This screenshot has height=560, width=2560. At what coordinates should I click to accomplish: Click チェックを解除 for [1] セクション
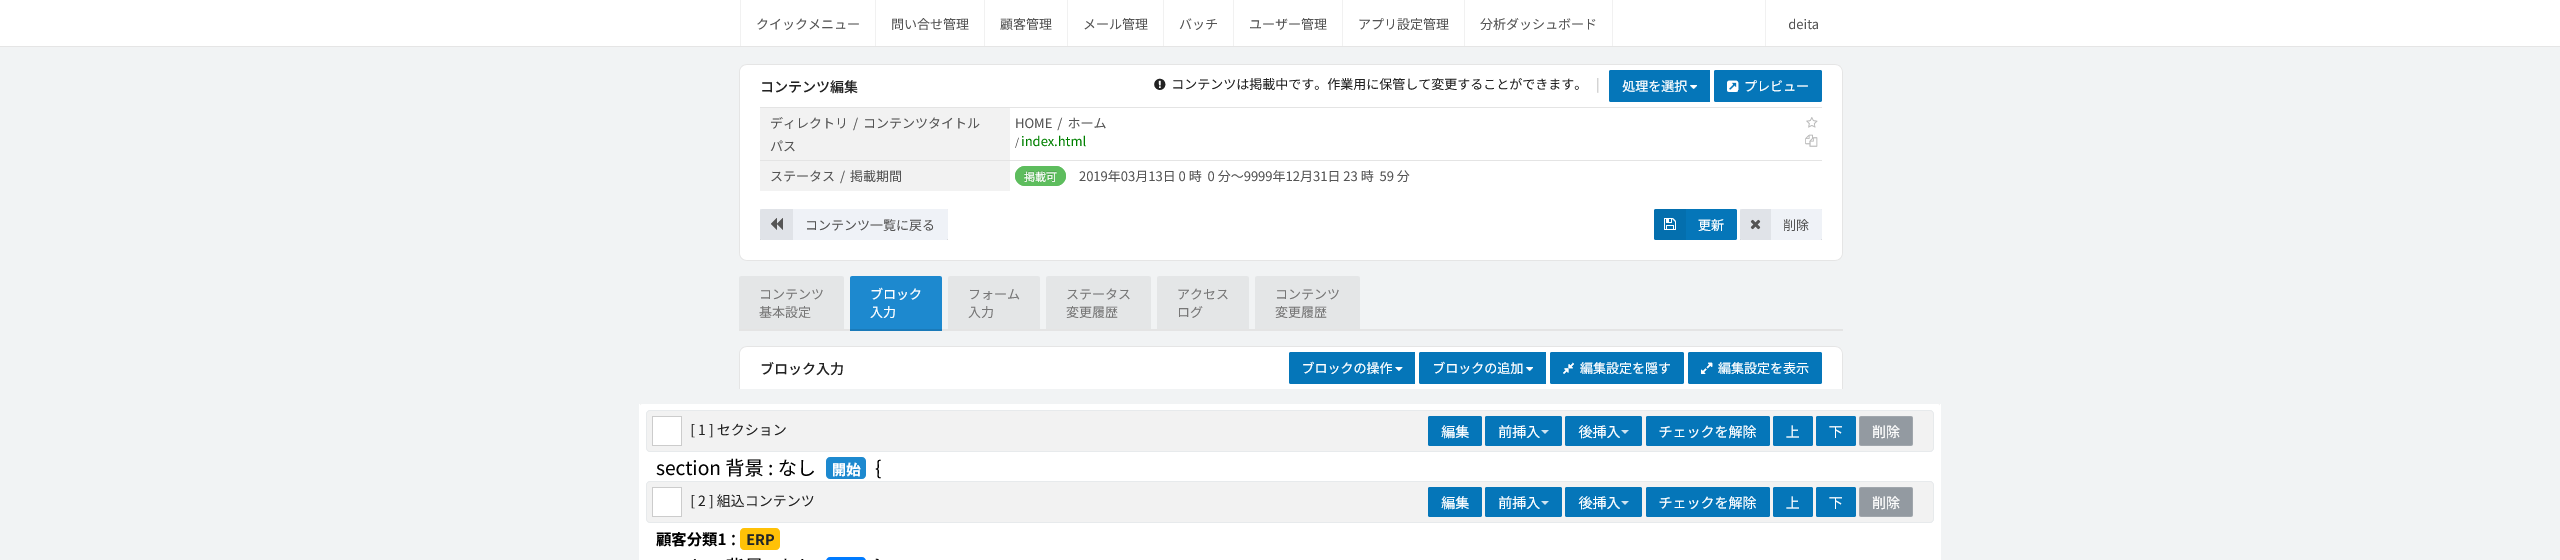point(1708,431)
